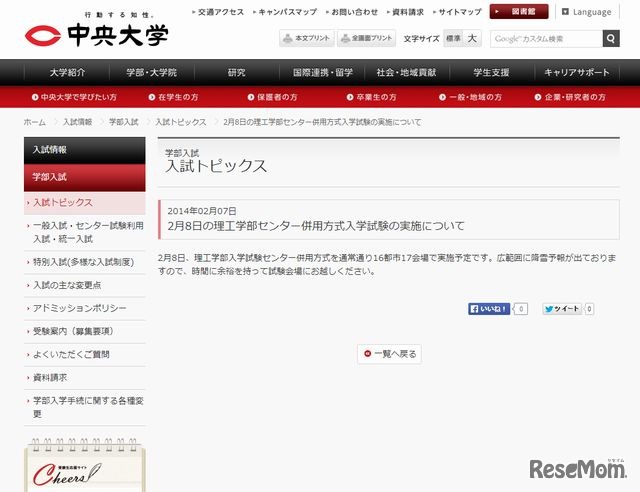The height and width of the screenshot is (492, 640).
Task: Open the Language selector
Action: tap(587, 12)
